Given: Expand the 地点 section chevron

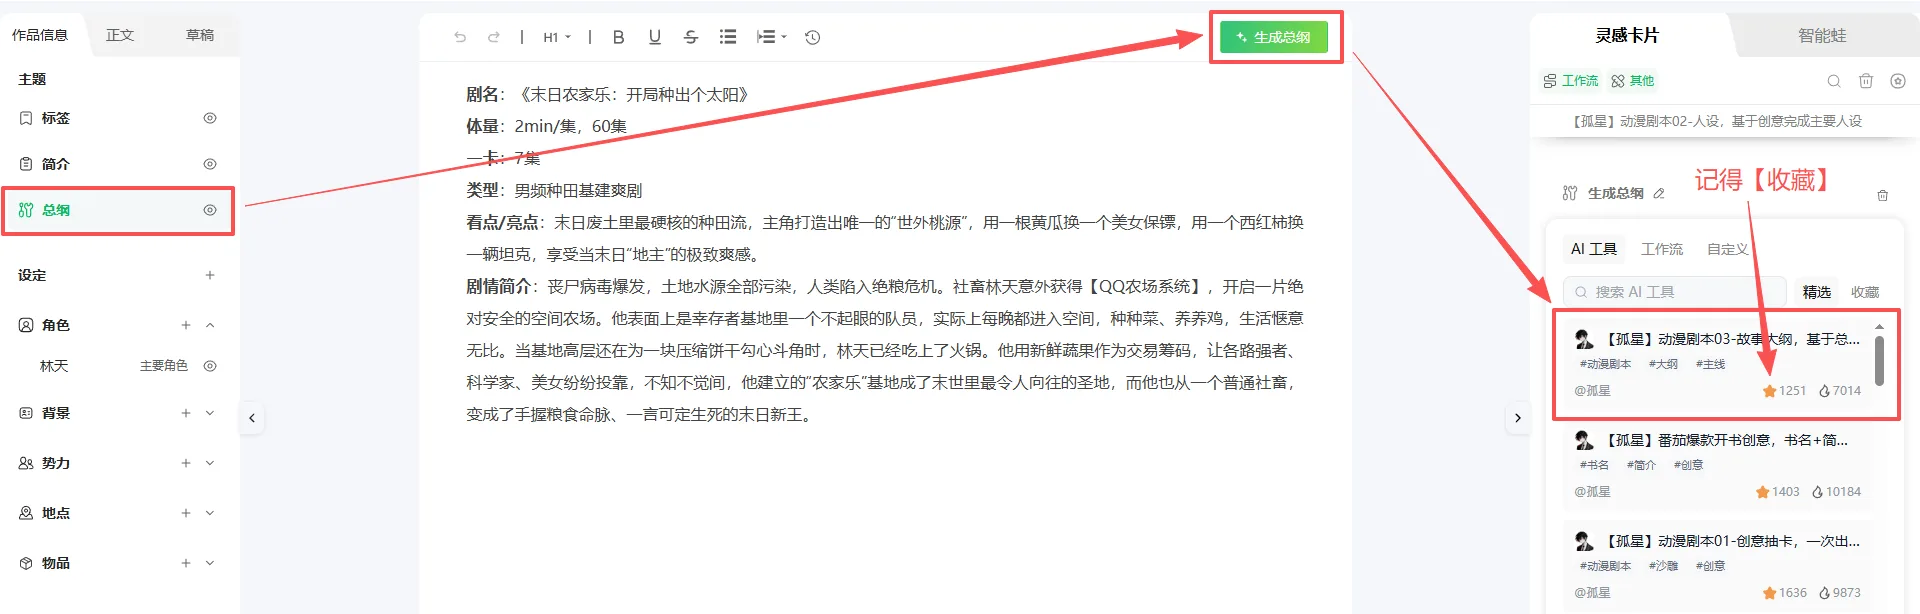Looking at the screenshot, I should tap(210, 513).
